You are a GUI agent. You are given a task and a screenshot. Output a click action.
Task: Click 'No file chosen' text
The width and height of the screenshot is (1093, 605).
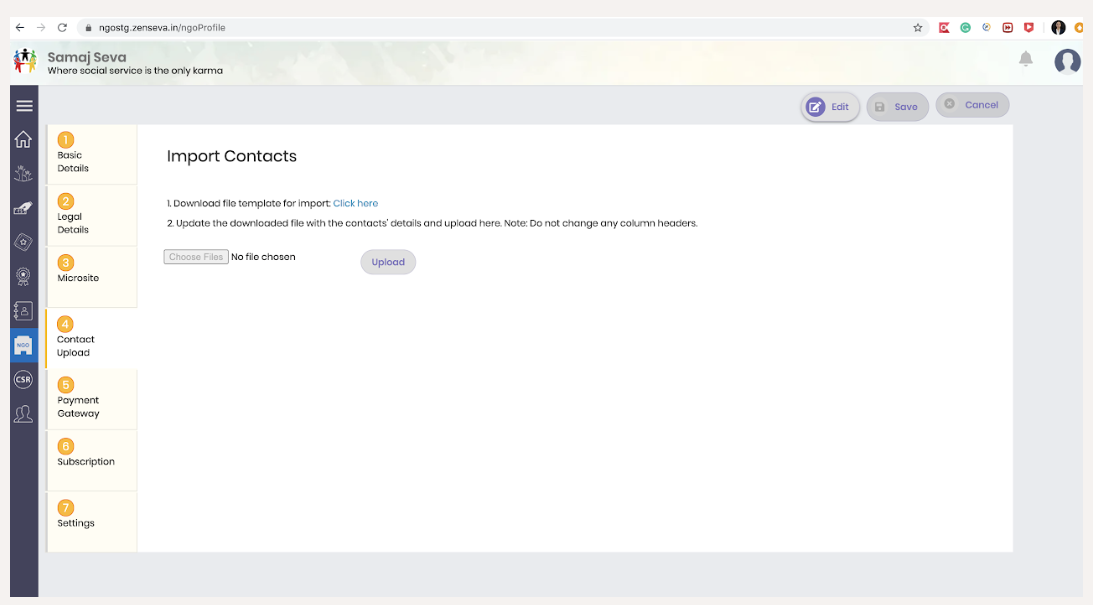[263, 256]
